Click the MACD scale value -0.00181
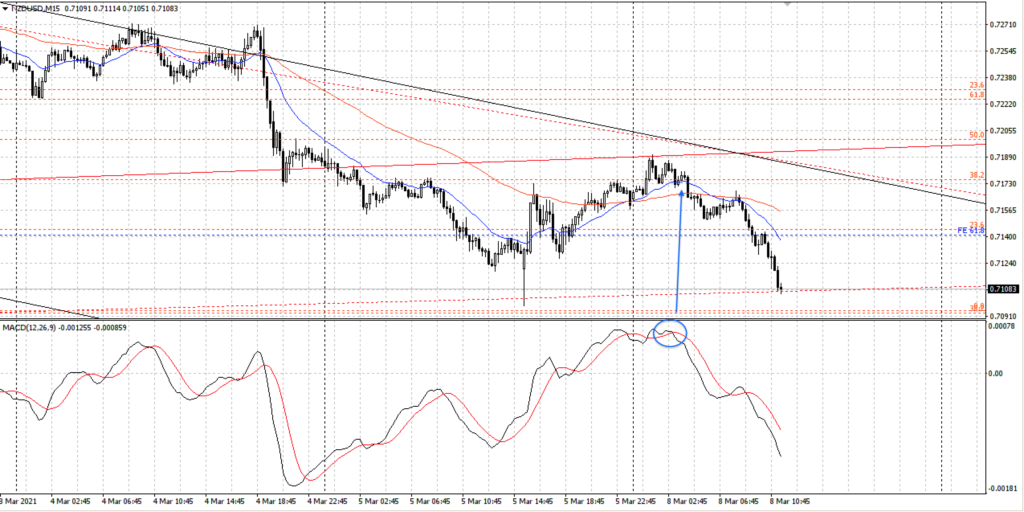The height and width of the screenshot is (512, 1024). [1002, 488]
